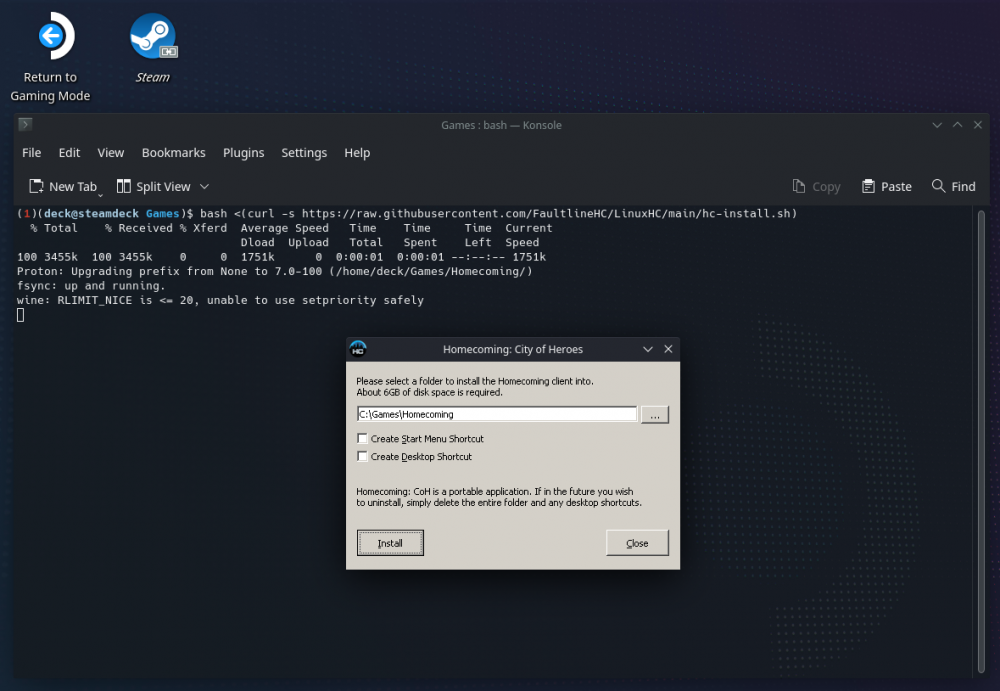Click the Konsole vertical scrollbar
The width and height of the screenshot is (1000, 691).
(980, 440)
